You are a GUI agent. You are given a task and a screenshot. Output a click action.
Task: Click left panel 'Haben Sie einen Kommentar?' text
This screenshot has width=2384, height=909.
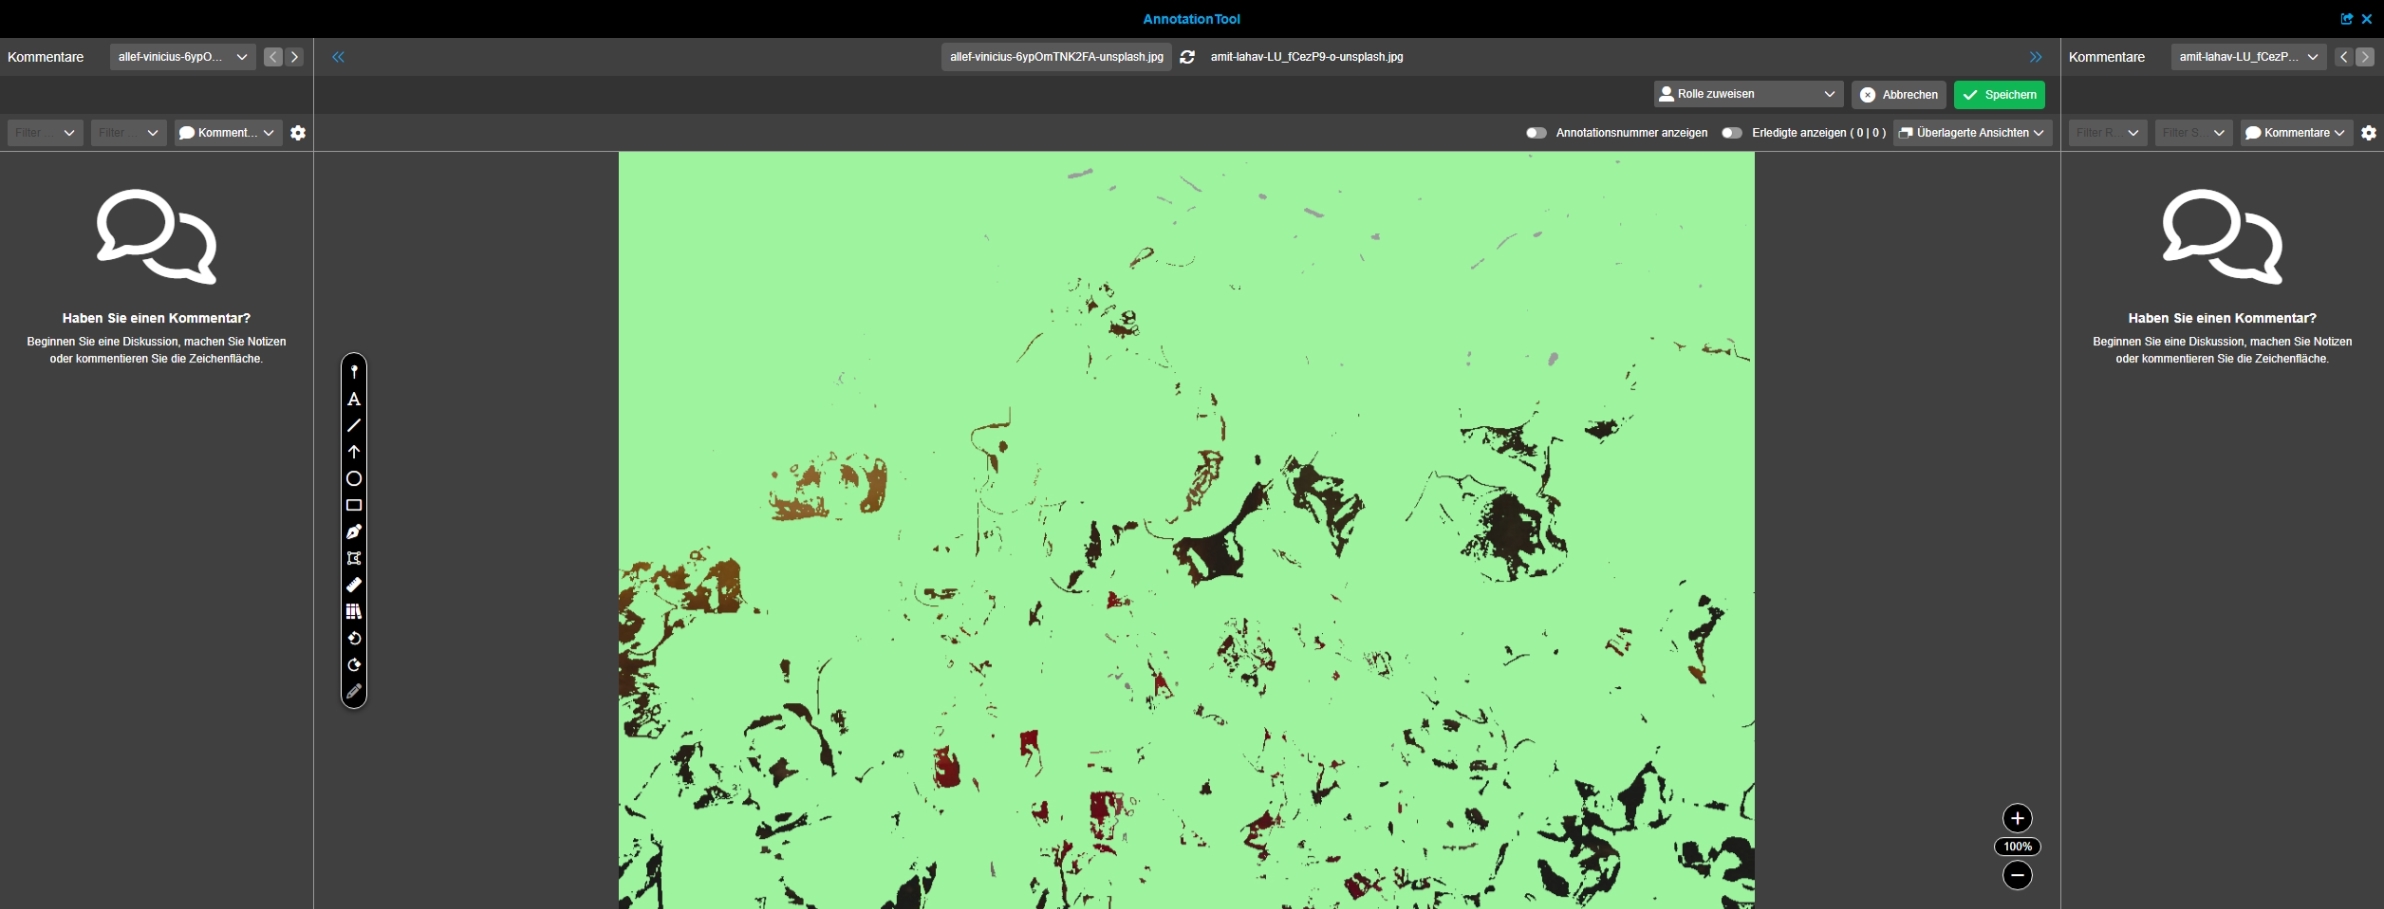pyautogui.click(x=156, y=318)
